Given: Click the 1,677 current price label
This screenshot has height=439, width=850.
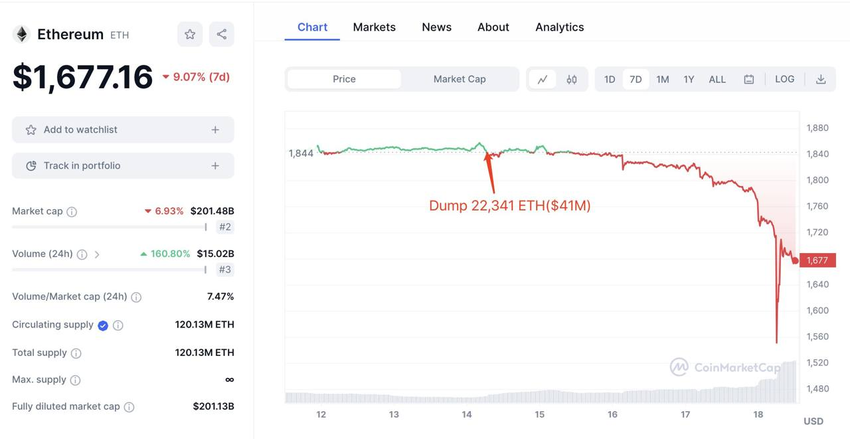Looking at the screenshot, I should tap(817, 260).
